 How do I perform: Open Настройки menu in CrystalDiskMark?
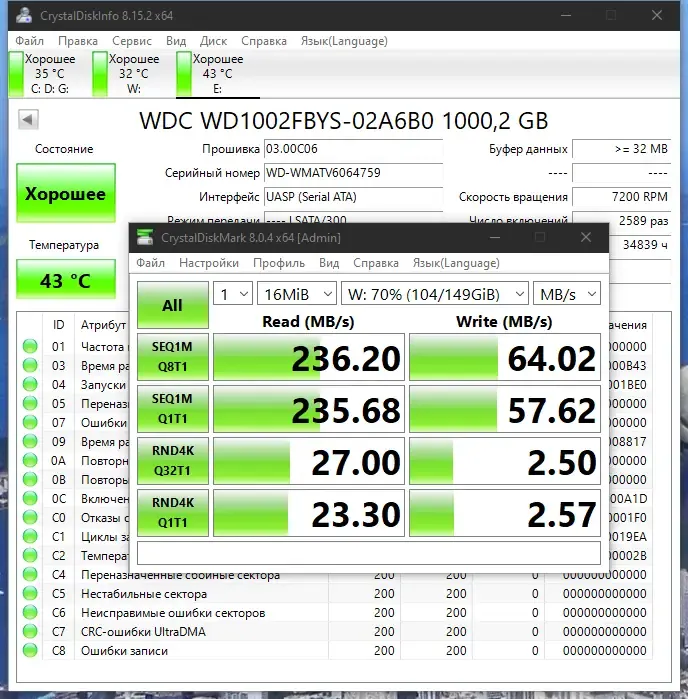click(x=209, y=263)
